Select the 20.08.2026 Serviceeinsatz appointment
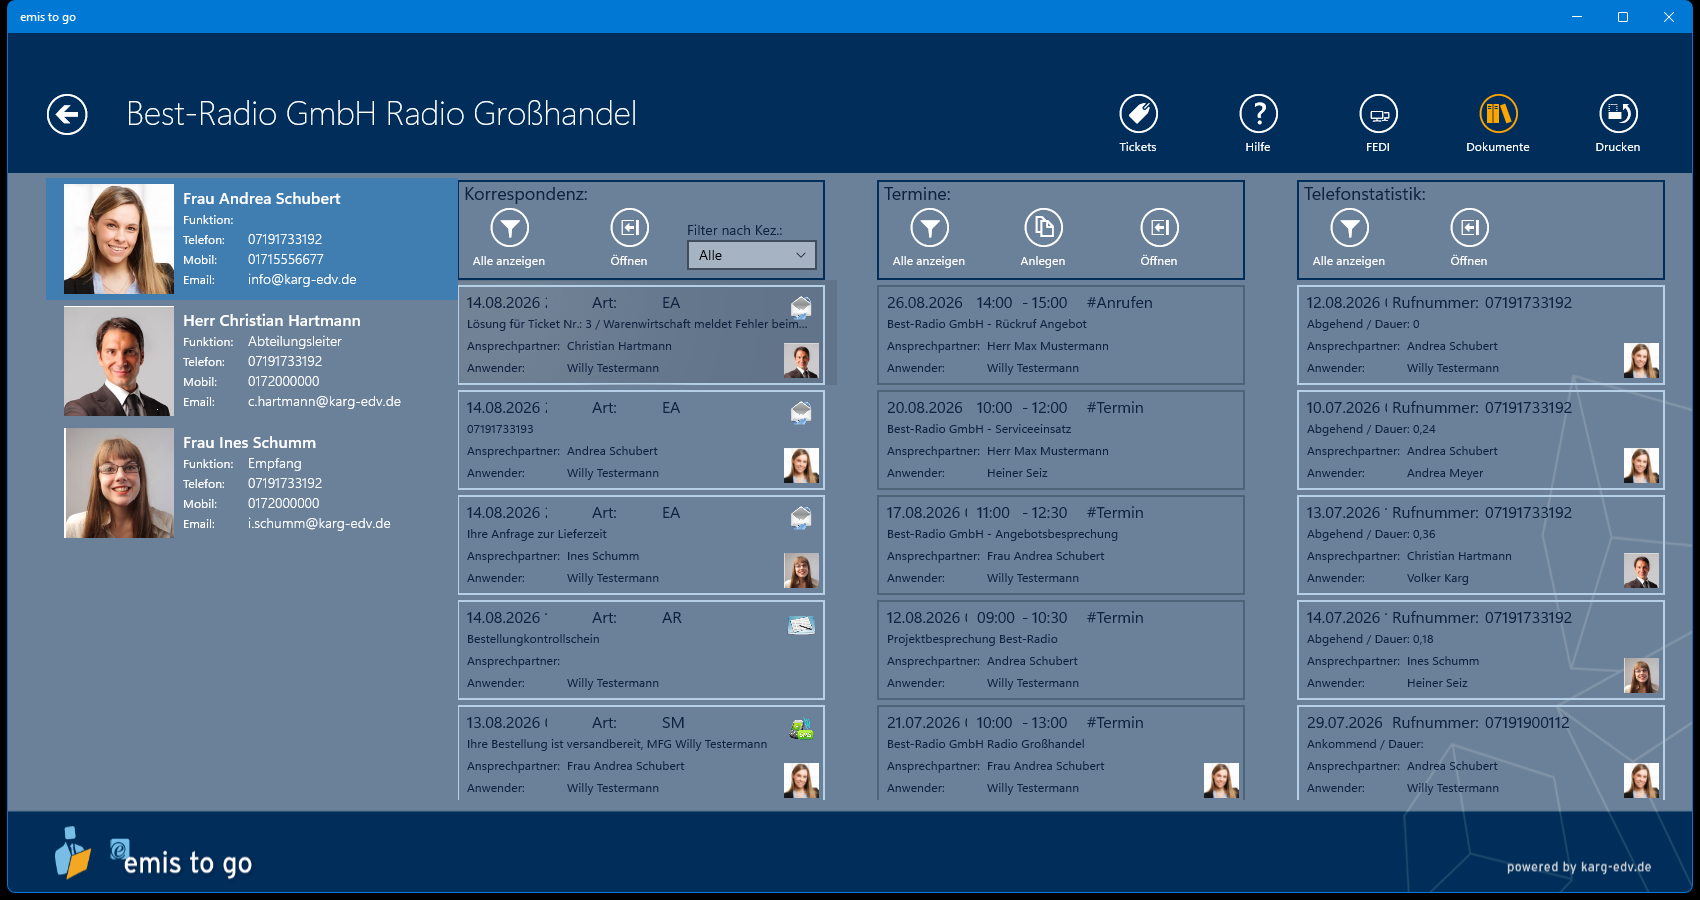This screenshot has width=1700, height=900. coord(1061,440)
